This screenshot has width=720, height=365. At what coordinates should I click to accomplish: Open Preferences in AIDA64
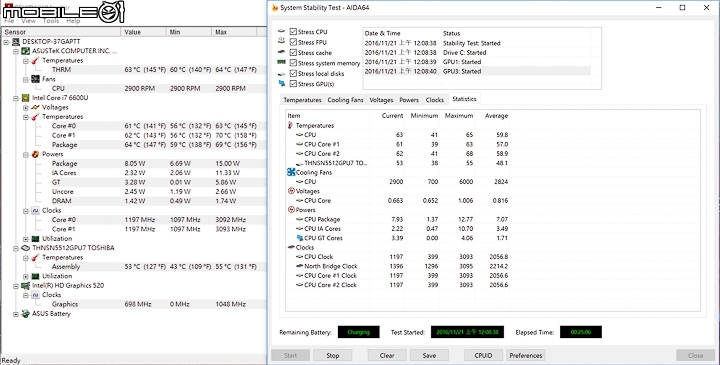click(x=526, y=355)
